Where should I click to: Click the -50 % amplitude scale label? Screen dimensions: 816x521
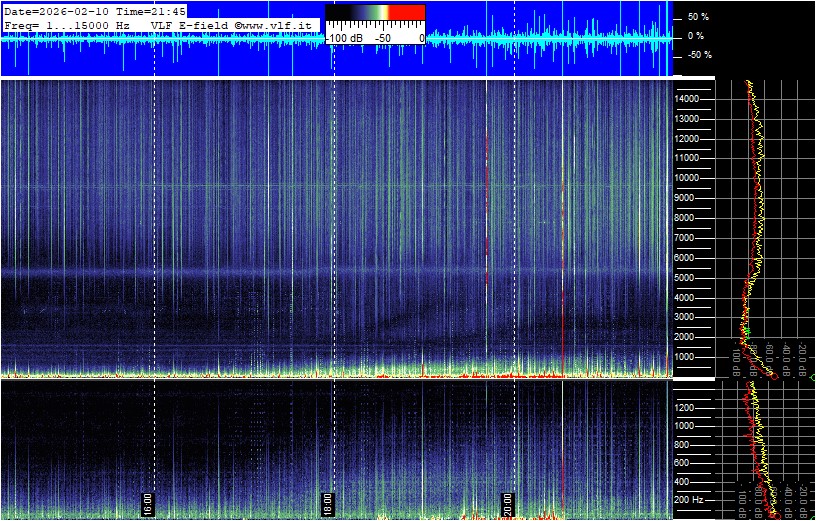(x=697, y=55)
